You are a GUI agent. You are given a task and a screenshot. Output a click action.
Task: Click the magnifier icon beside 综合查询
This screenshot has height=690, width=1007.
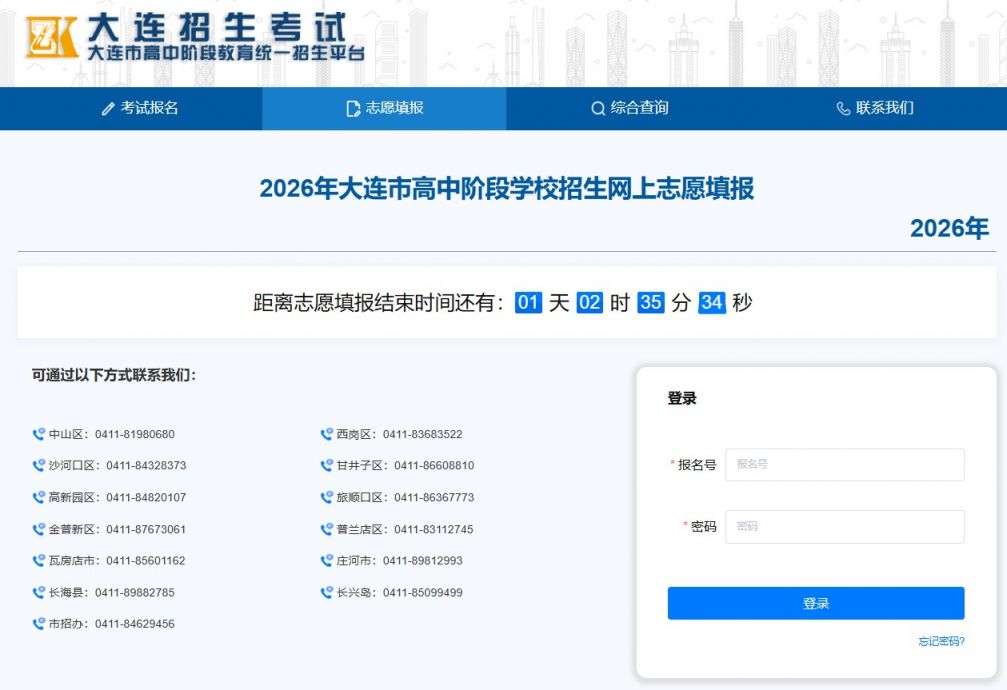598,109
